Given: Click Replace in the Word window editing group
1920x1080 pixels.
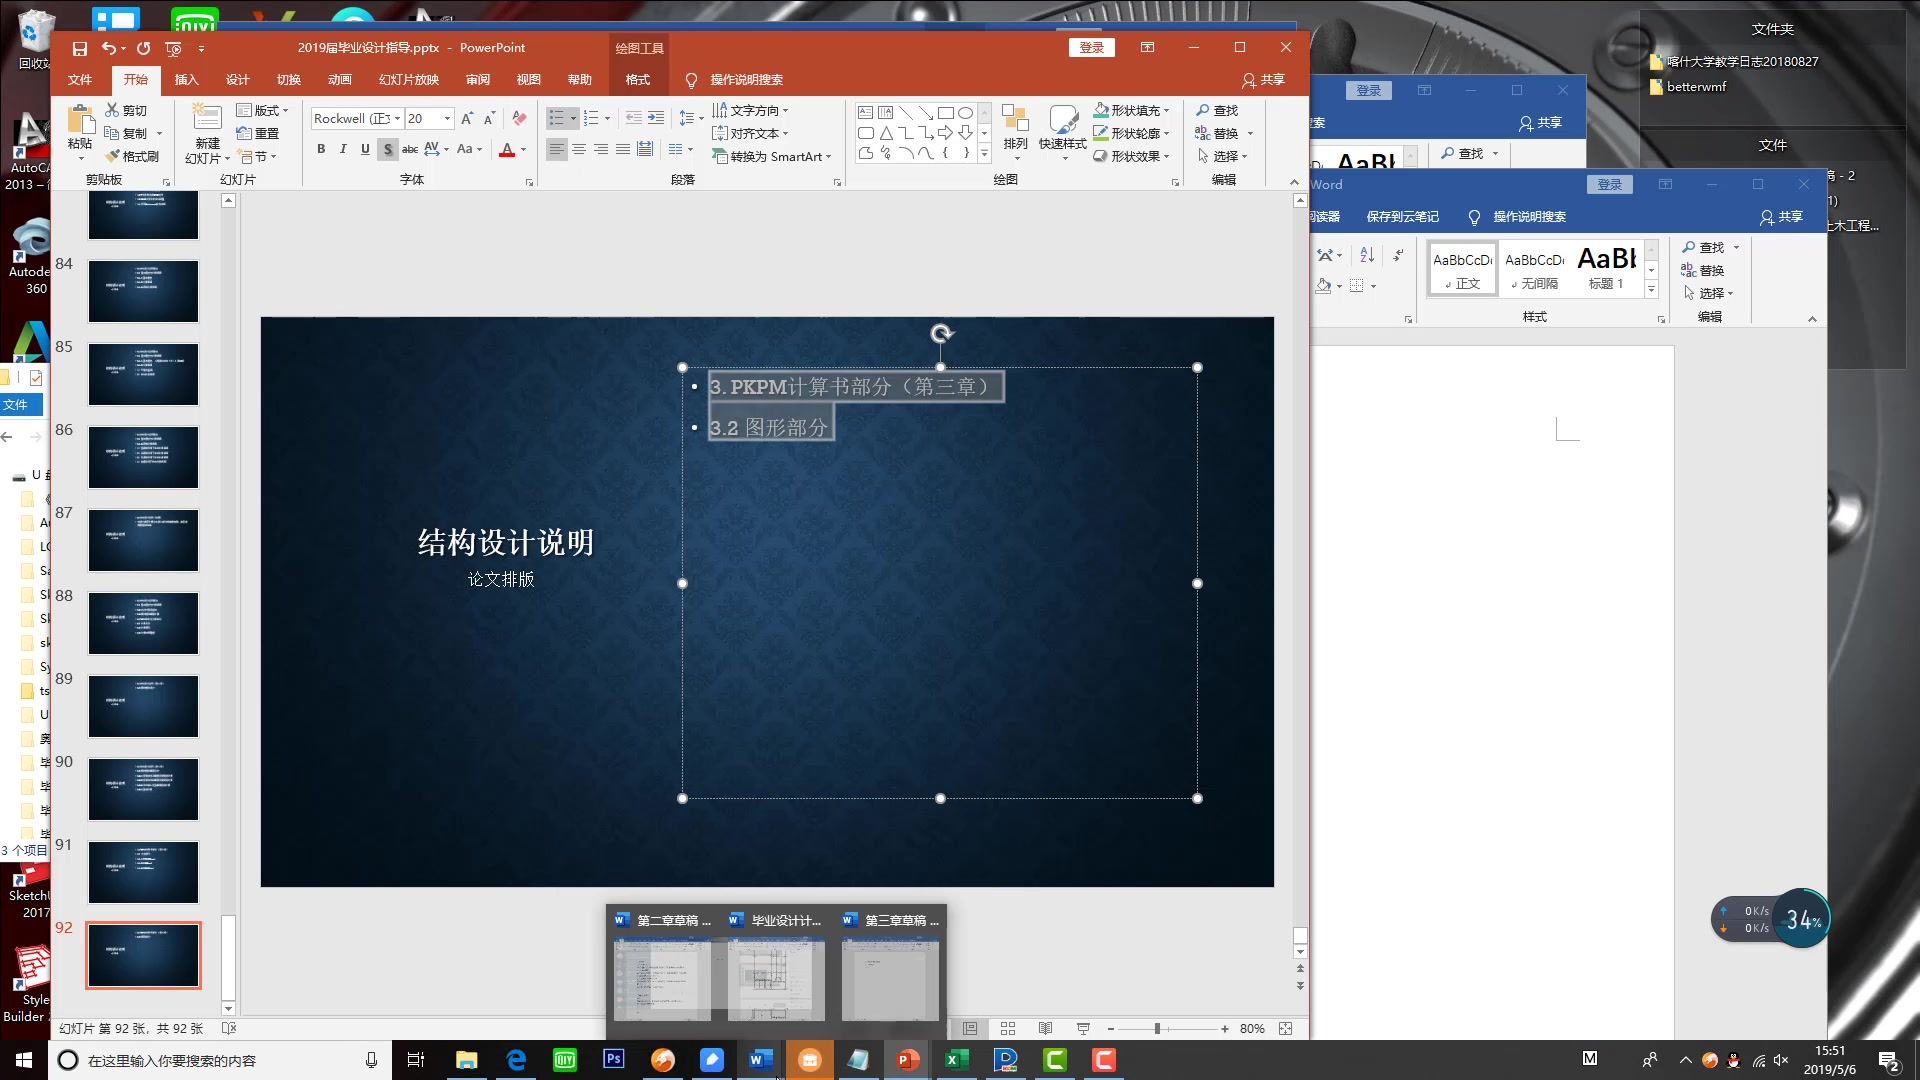Looking at the screenshot, I should click(1703, 270).
